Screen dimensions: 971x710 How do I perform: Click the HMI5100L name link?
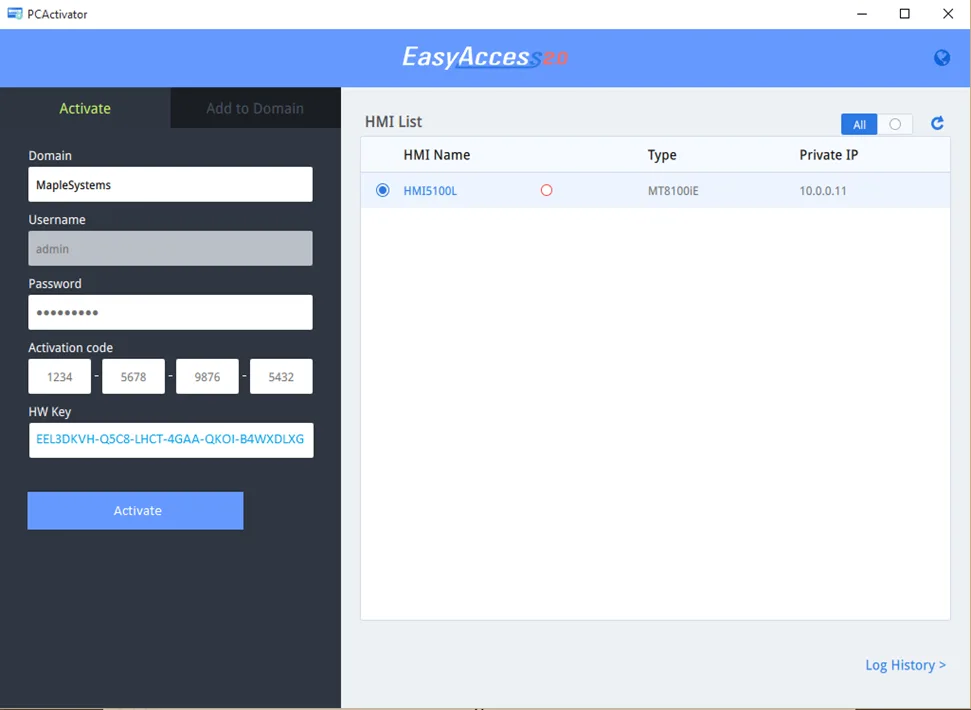[x=430, y=191]
